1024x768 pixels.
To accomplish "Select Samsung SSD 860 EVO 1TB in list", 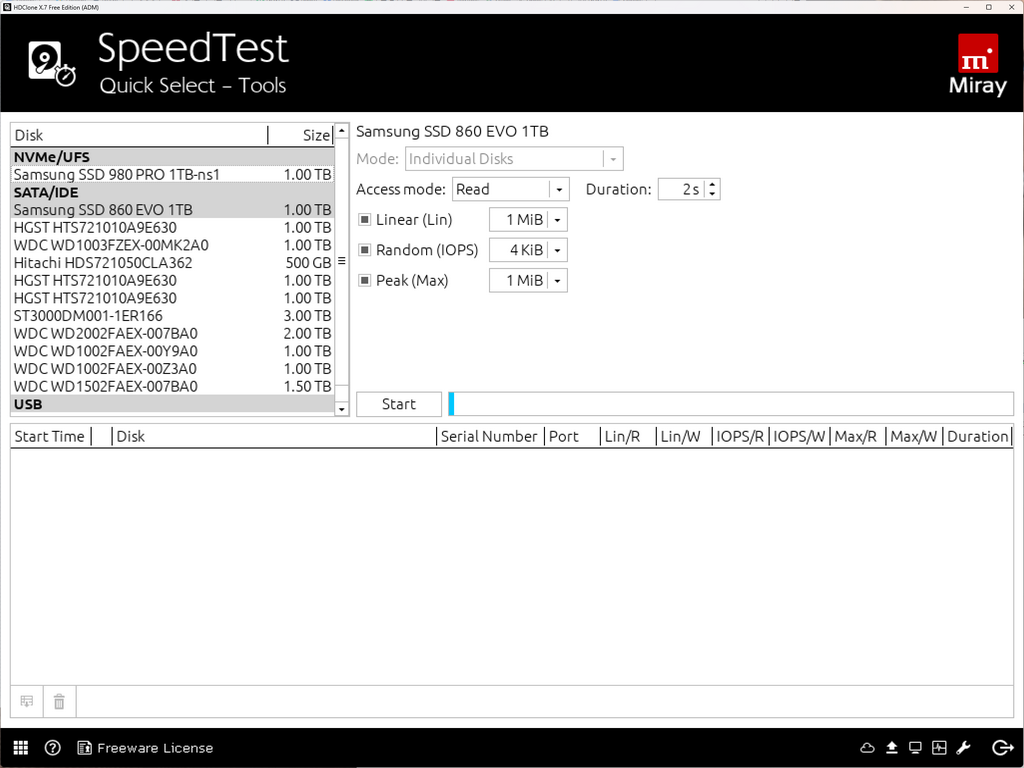I will coord(172,210).
